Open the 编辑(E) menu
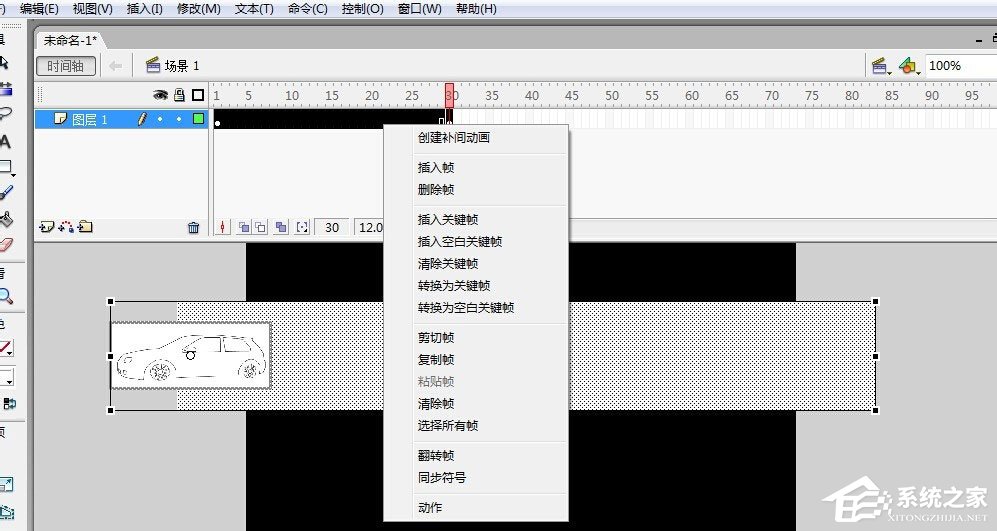This screenshot has height=531, width=997. click(39, 9)
